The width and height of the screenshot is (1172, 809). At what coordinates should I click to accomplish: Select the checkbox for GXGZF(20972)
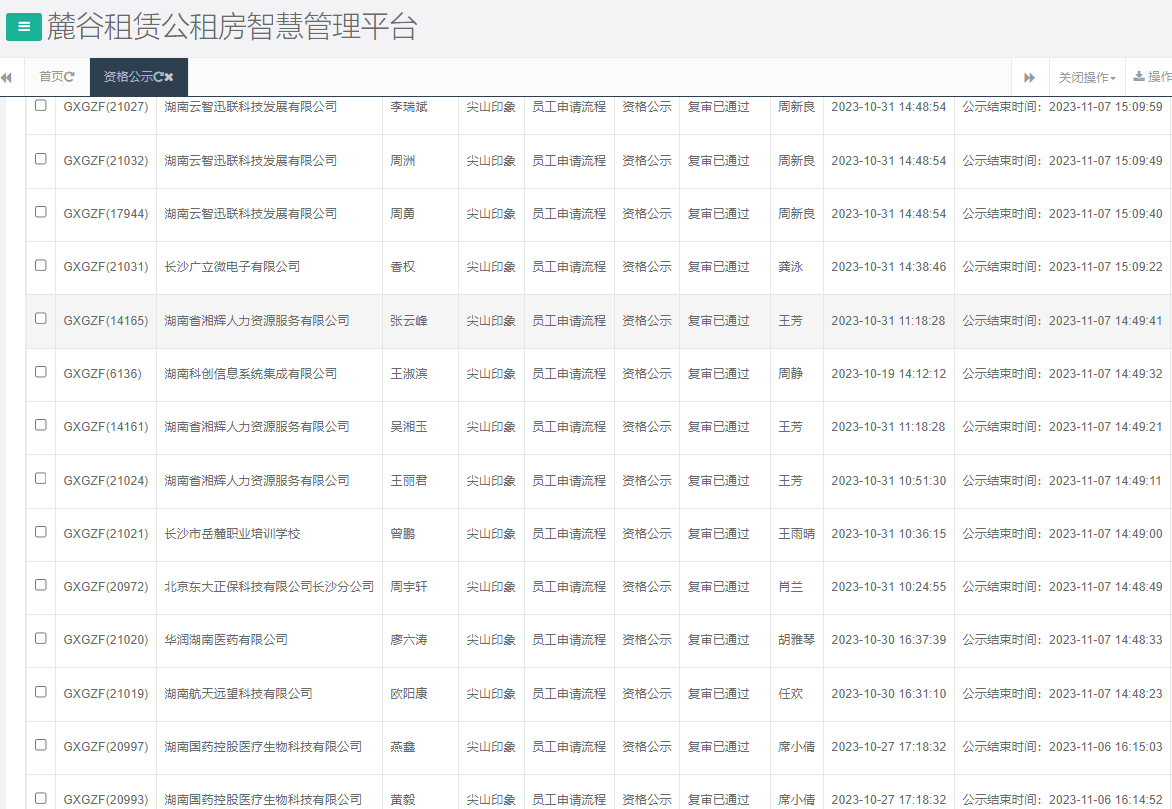tap(41, 585)
